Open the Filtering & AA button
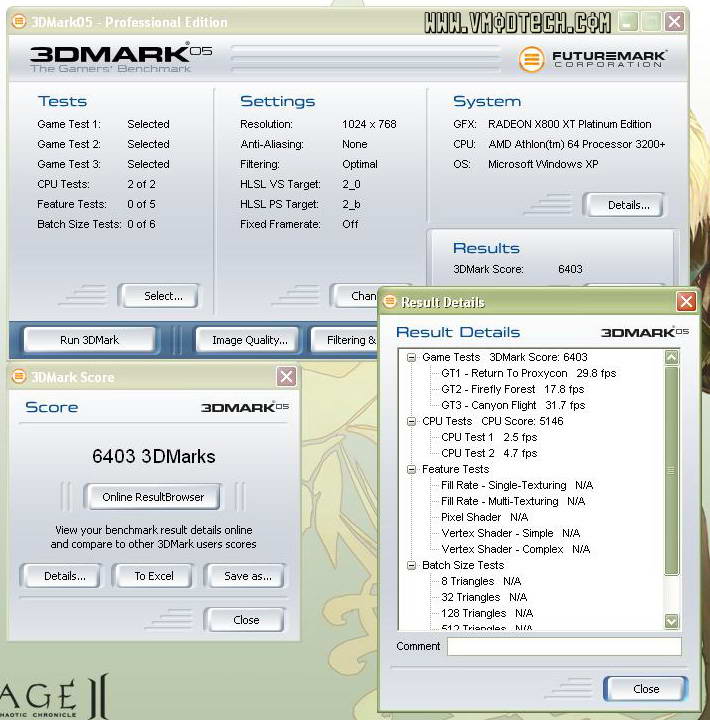Image resolution: width=710 pixels, height=720 pixels. point(345,340)
